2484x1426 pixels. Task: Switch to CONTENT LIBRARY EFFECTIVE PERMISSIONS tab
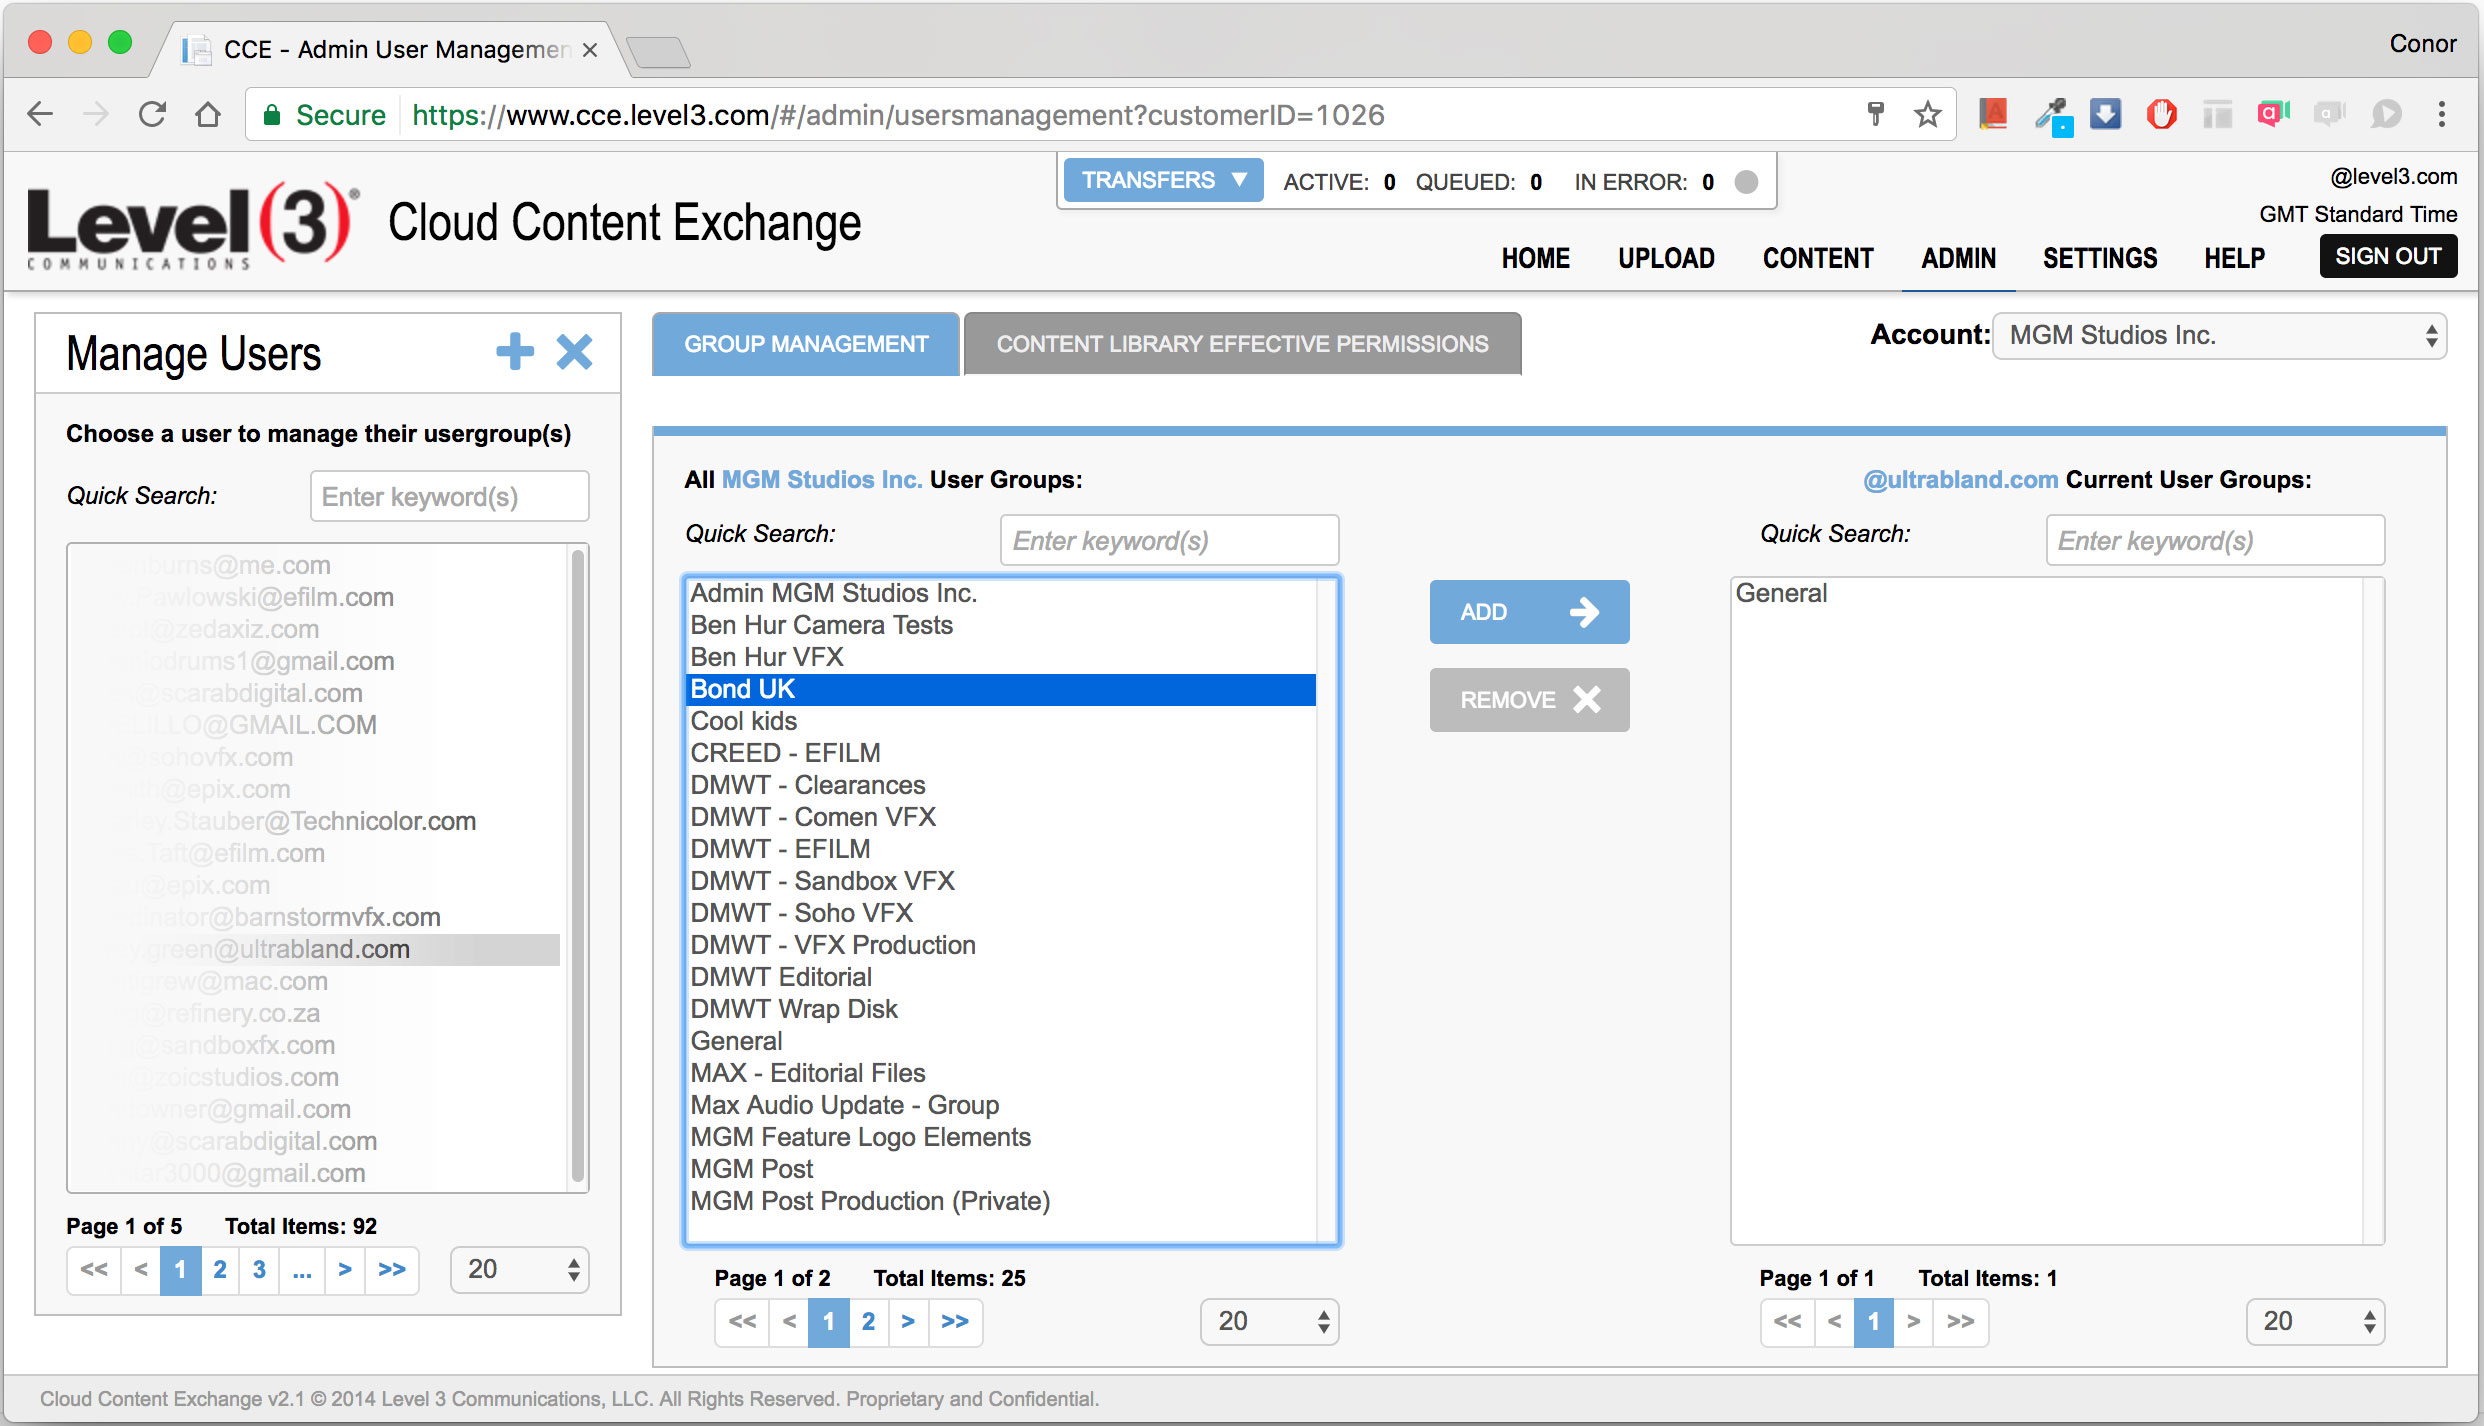[1242, 344]
